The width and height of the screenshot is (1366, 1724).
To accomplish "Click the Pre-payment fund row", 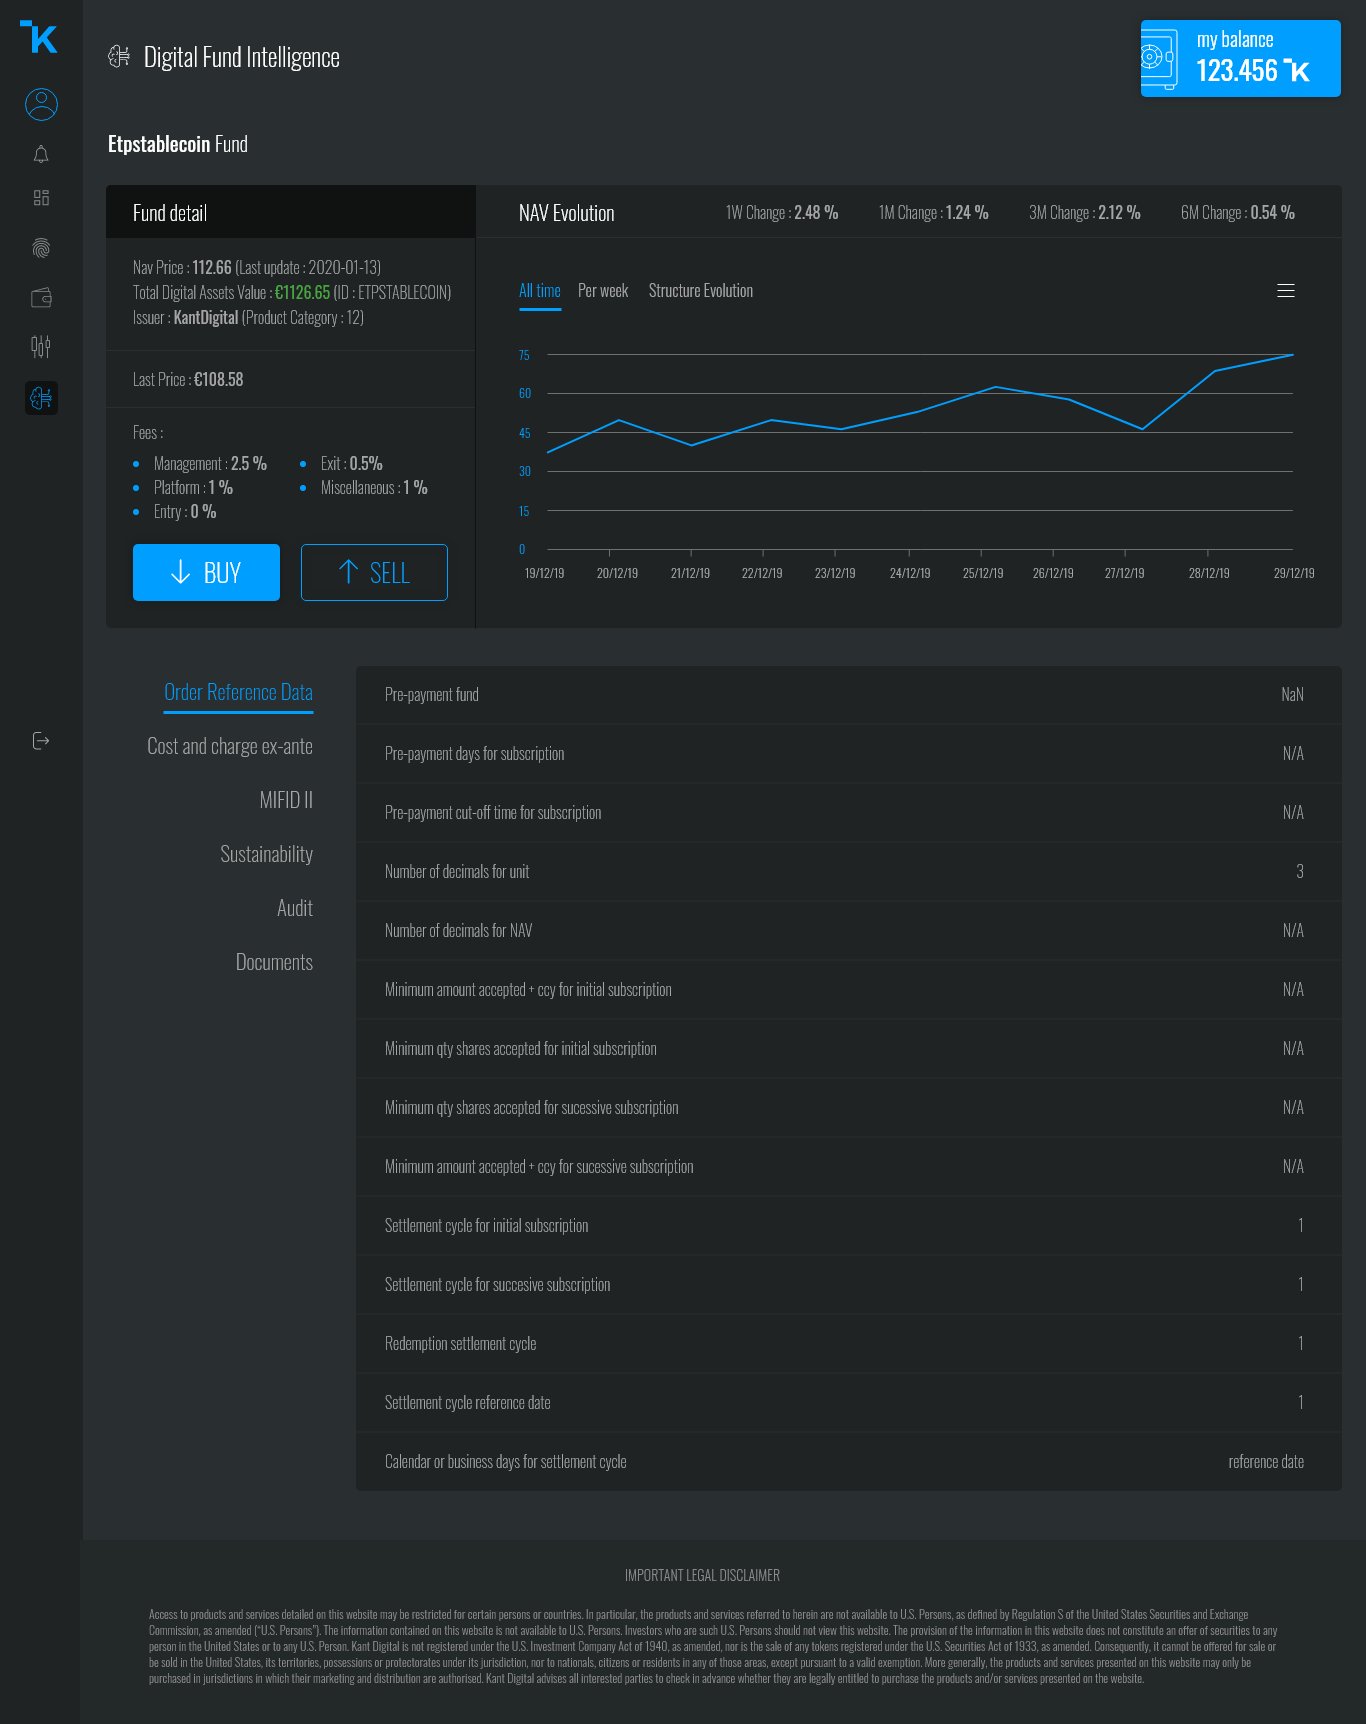I will (x=849, y=695).
